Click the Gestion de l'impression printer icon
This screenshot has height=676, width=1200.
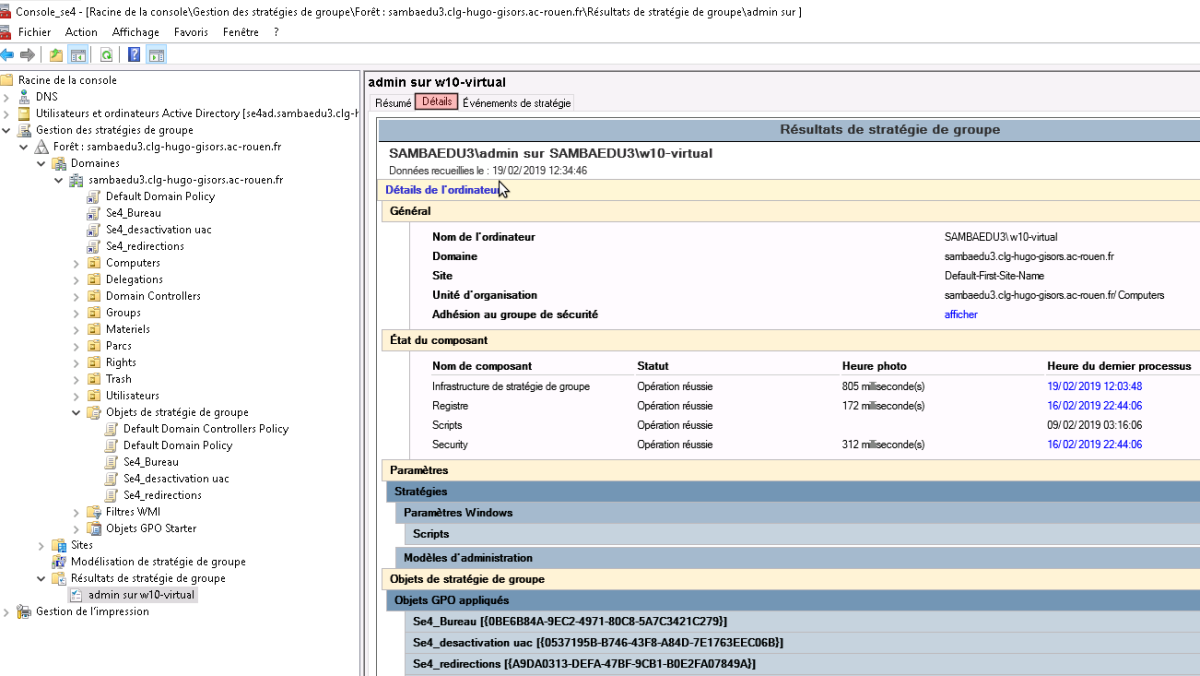(x=25, y=612)
